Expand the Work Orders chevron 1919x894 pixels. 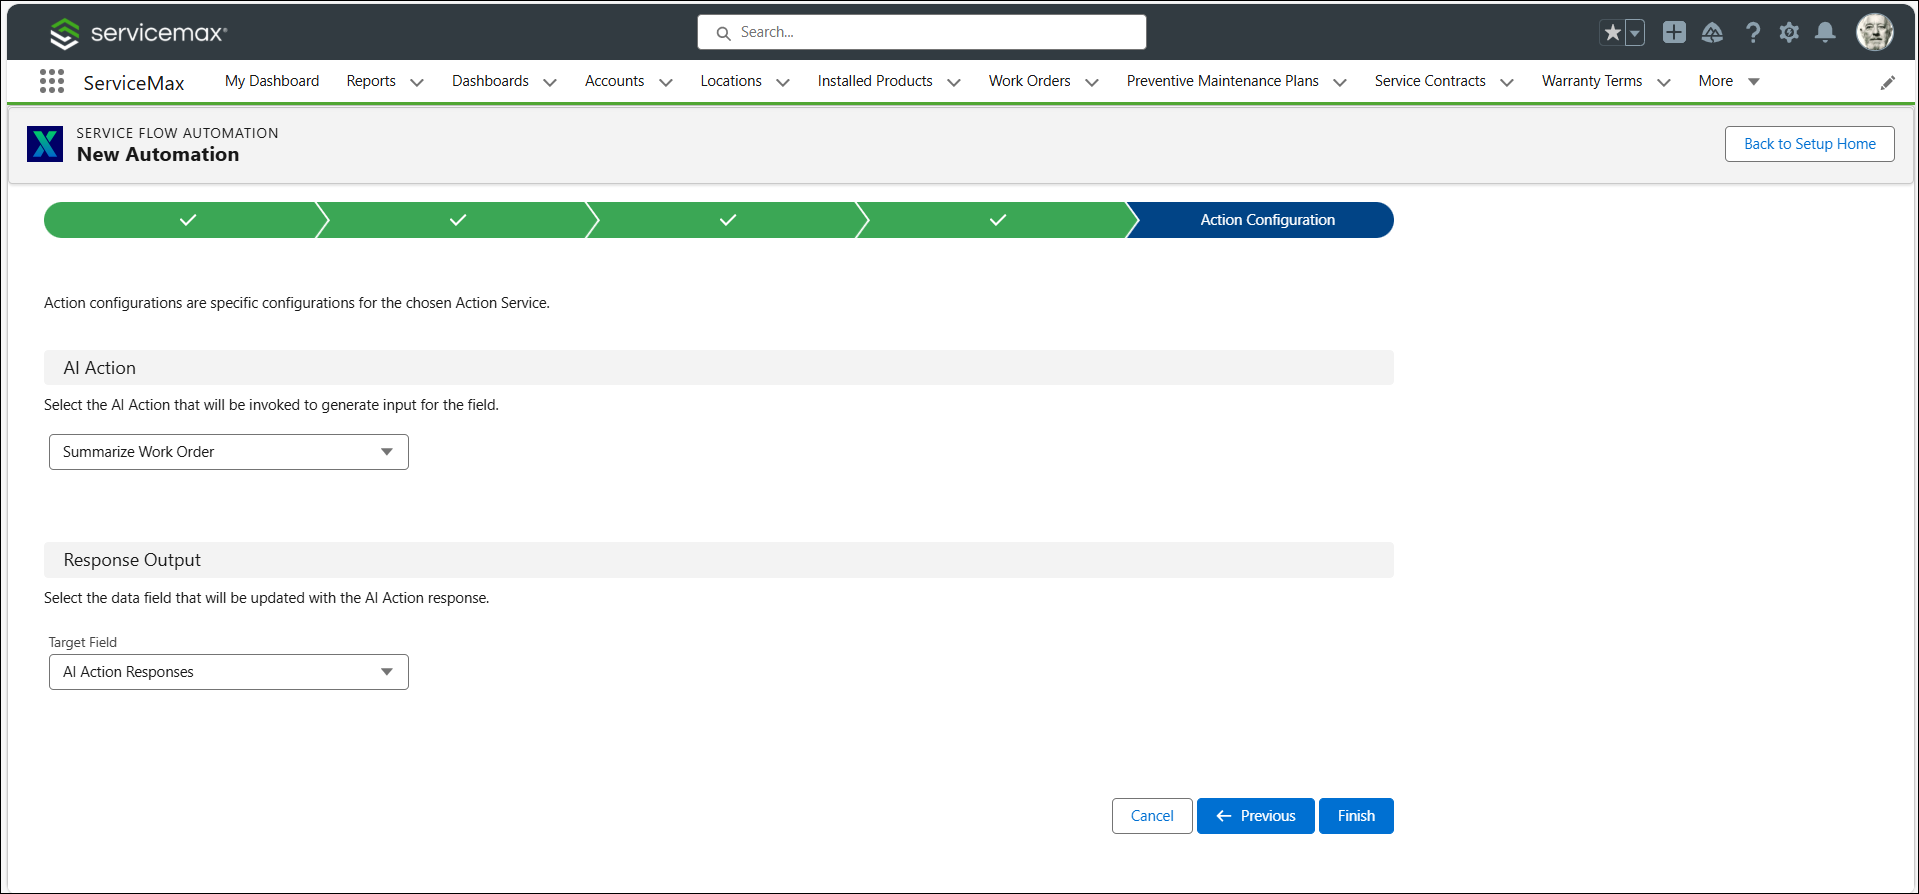point(1092,82)
